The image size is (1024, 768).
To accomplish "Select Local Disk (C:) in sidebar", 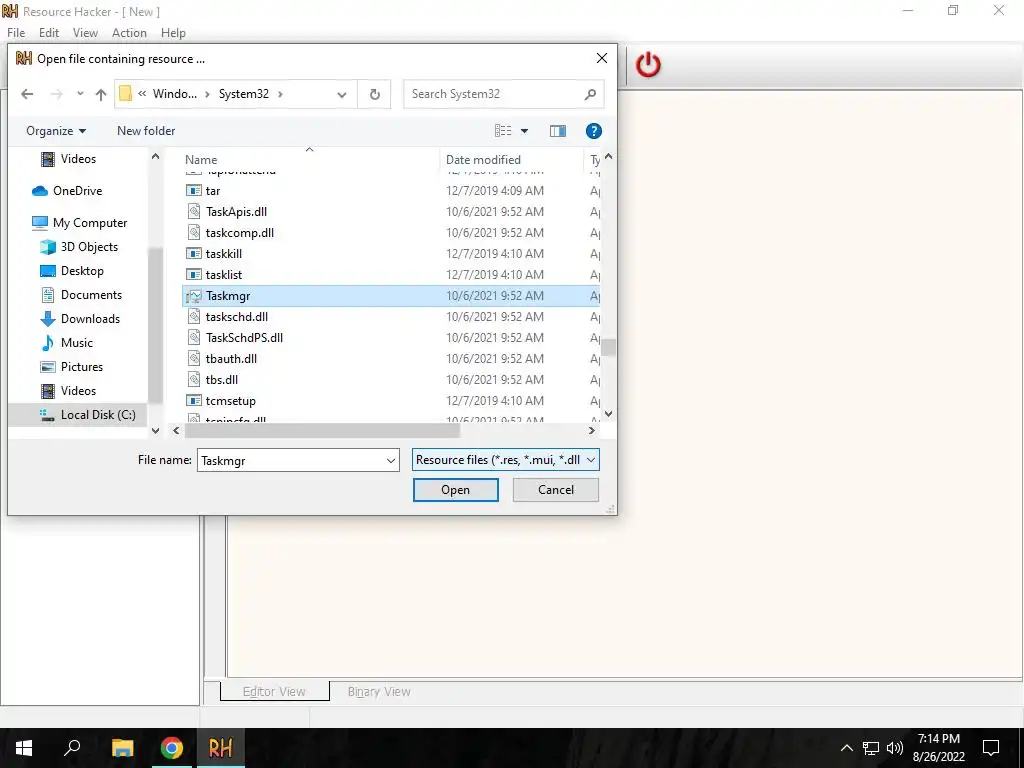I will pos(78,415).
